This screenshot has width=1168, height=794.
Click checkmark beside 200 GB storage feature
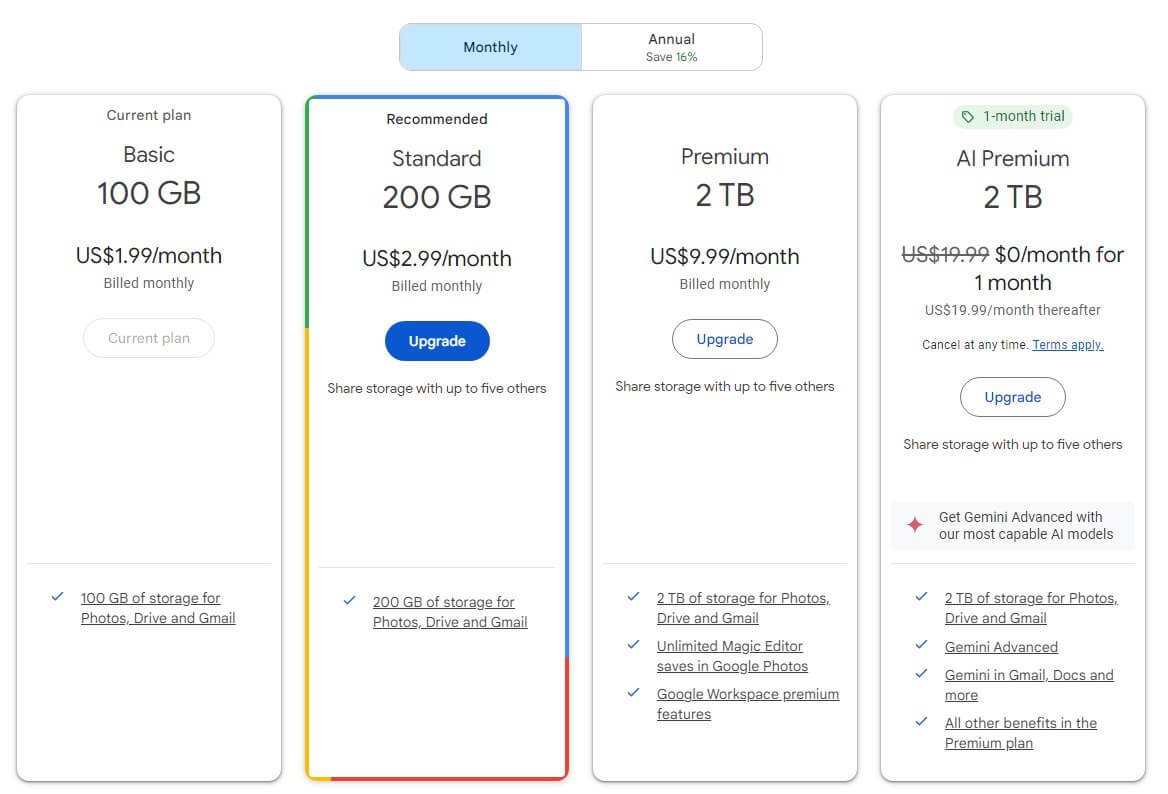[349, 601]
